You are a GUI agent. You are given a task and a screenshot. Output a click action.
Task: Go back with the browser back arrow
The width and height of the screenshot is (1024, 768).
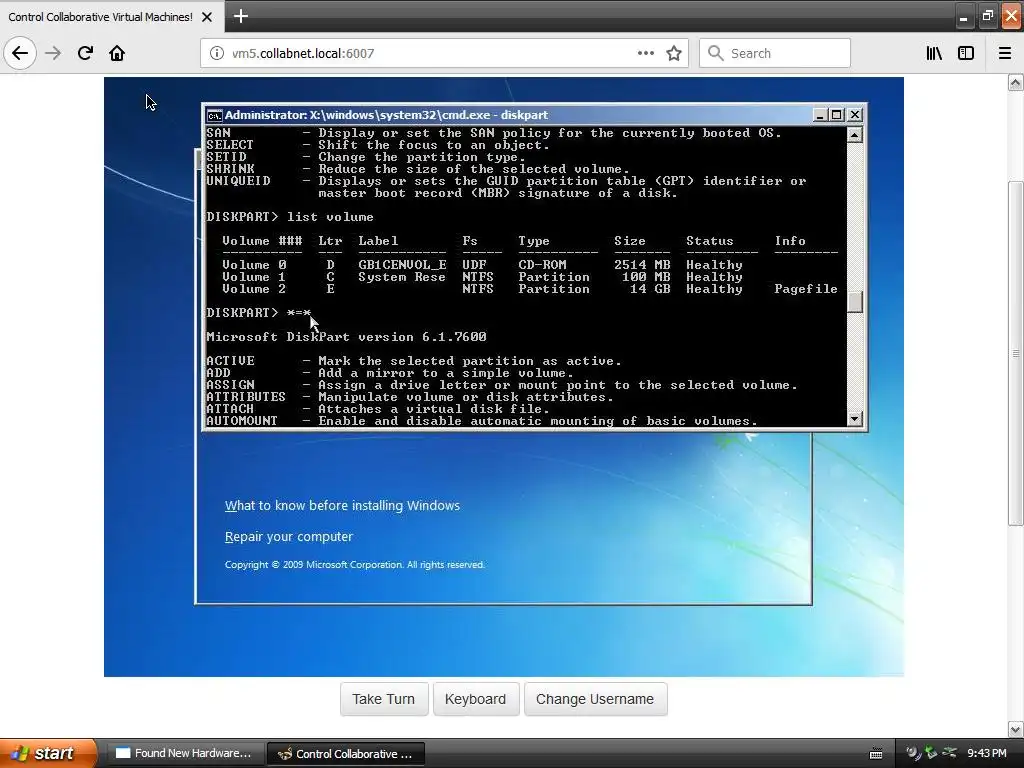[x=20, y=53]
